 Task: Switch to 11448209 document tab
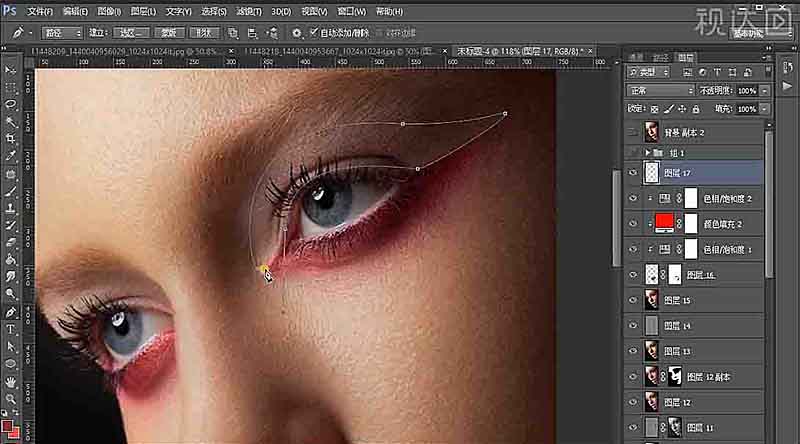click(125, 51)
